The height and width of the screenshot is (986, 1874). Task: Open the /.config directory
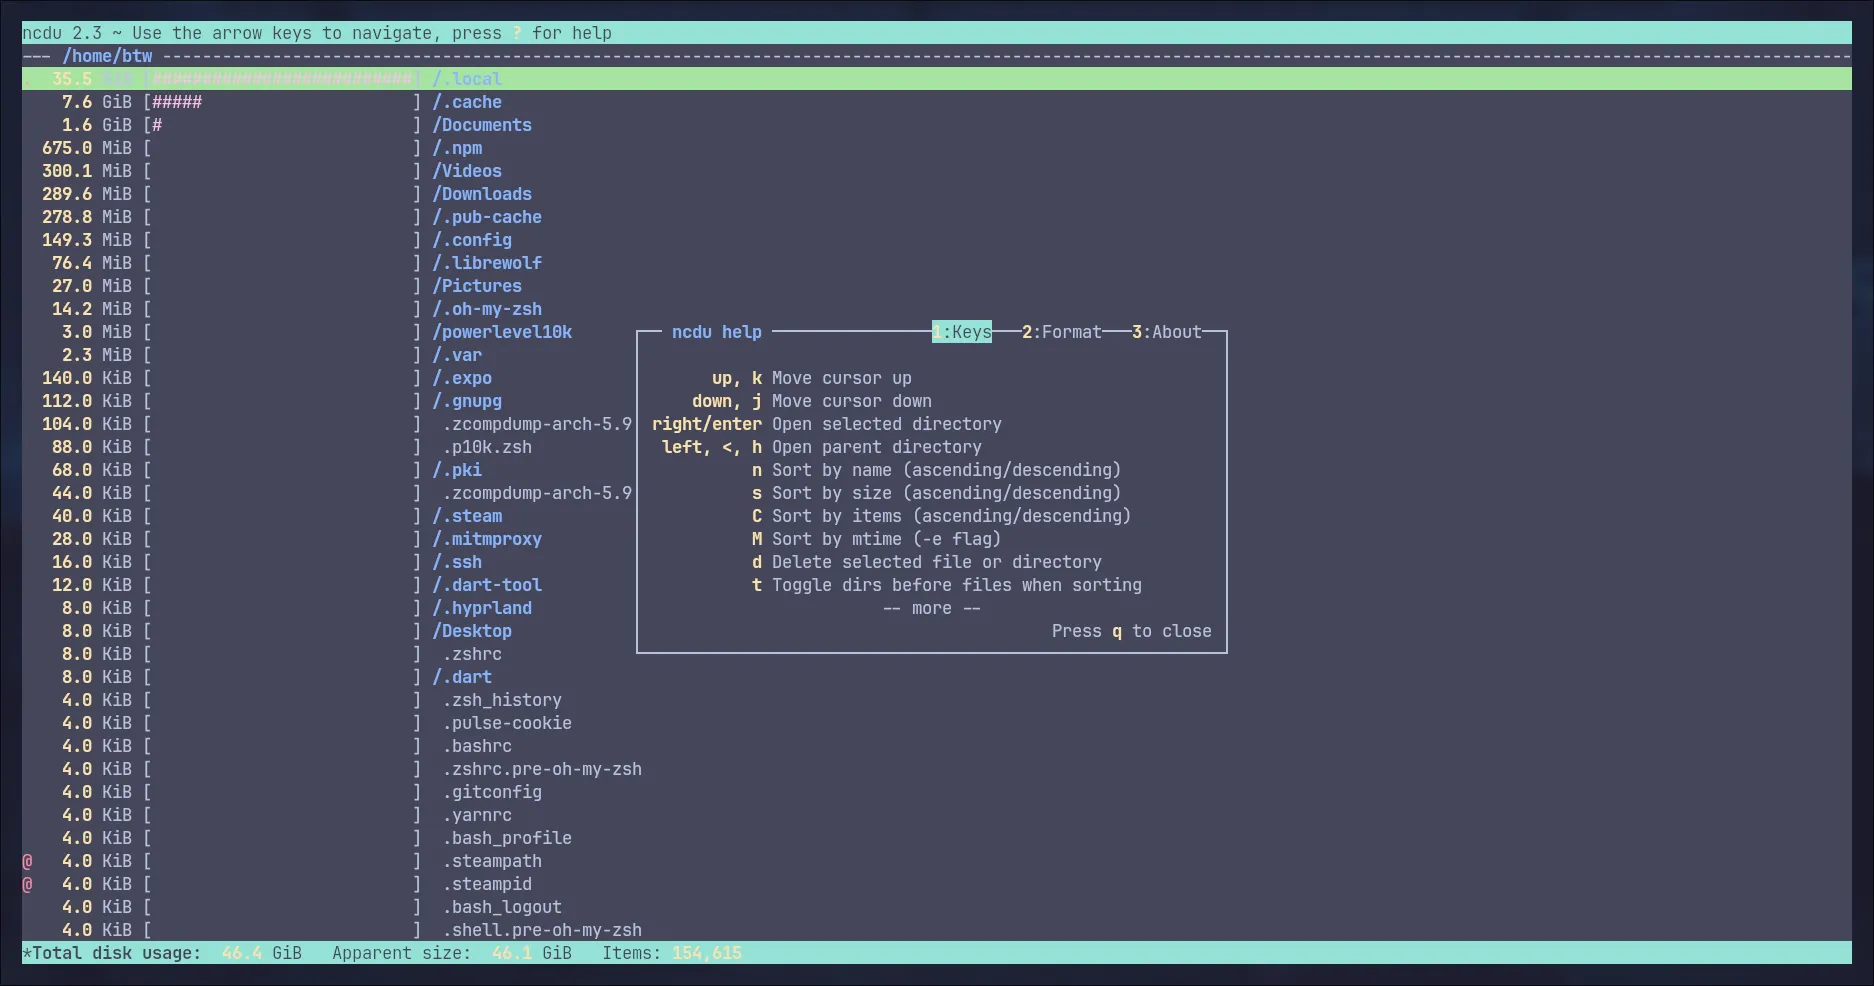point(471,240)
